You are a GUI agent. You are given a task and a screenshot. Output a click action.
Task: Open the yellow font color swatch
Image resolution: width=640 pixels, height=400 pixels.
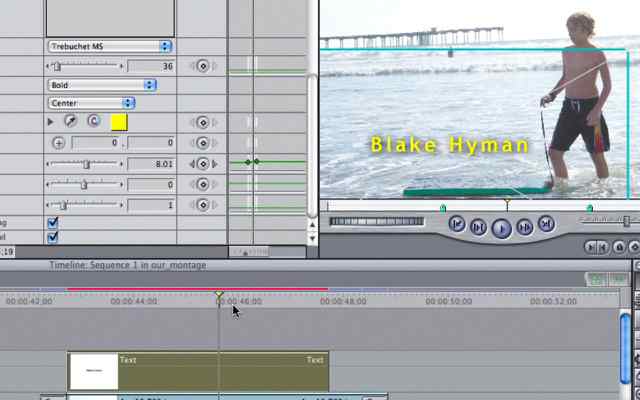tap(120, 122)
